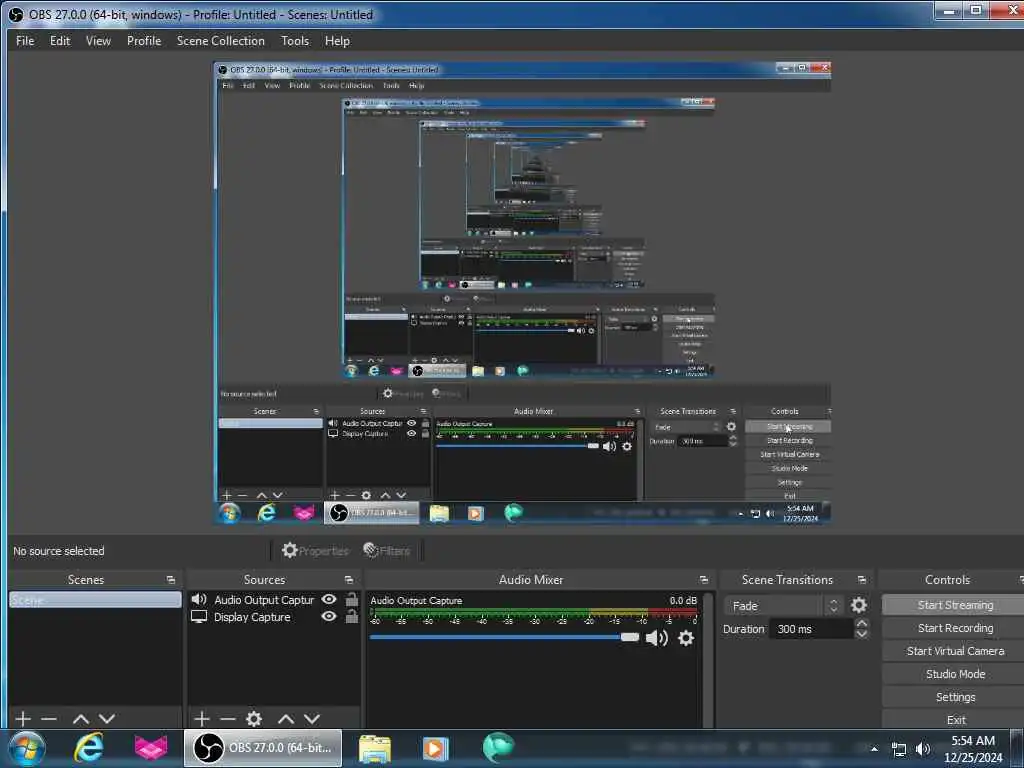The width and height of the screenshot is (1024, 768).
Task: Open the Edit menu
Action: tap(59, 40)
